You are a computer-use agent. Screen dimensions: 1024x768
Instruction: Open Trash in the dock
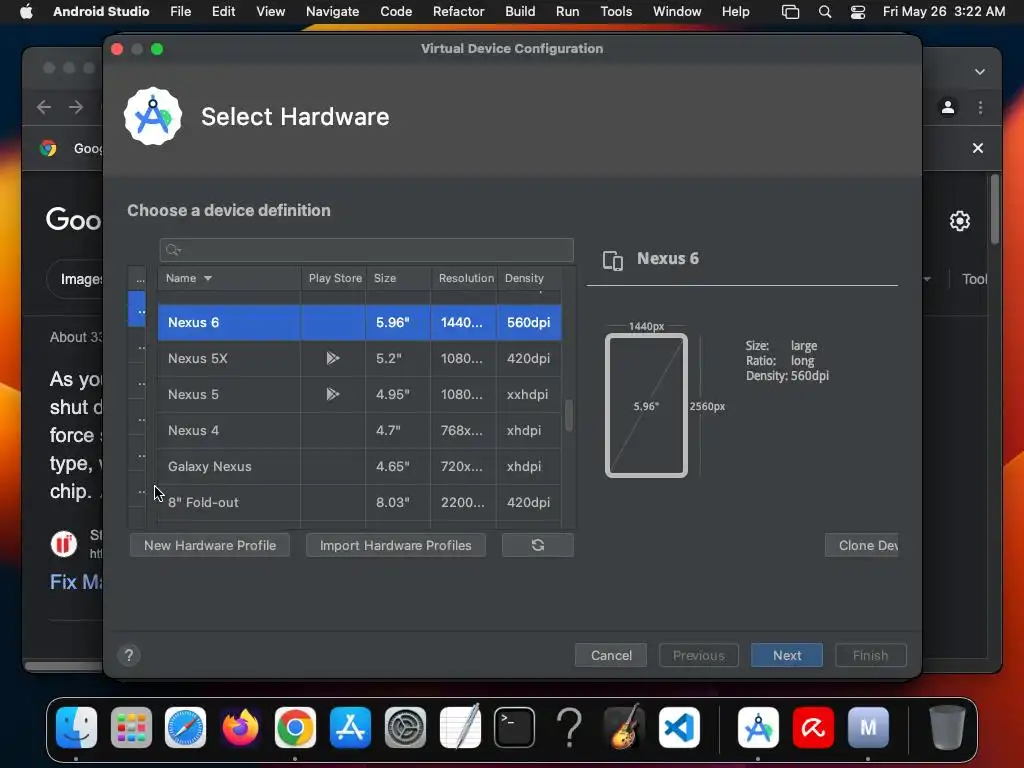pos(947,727)
